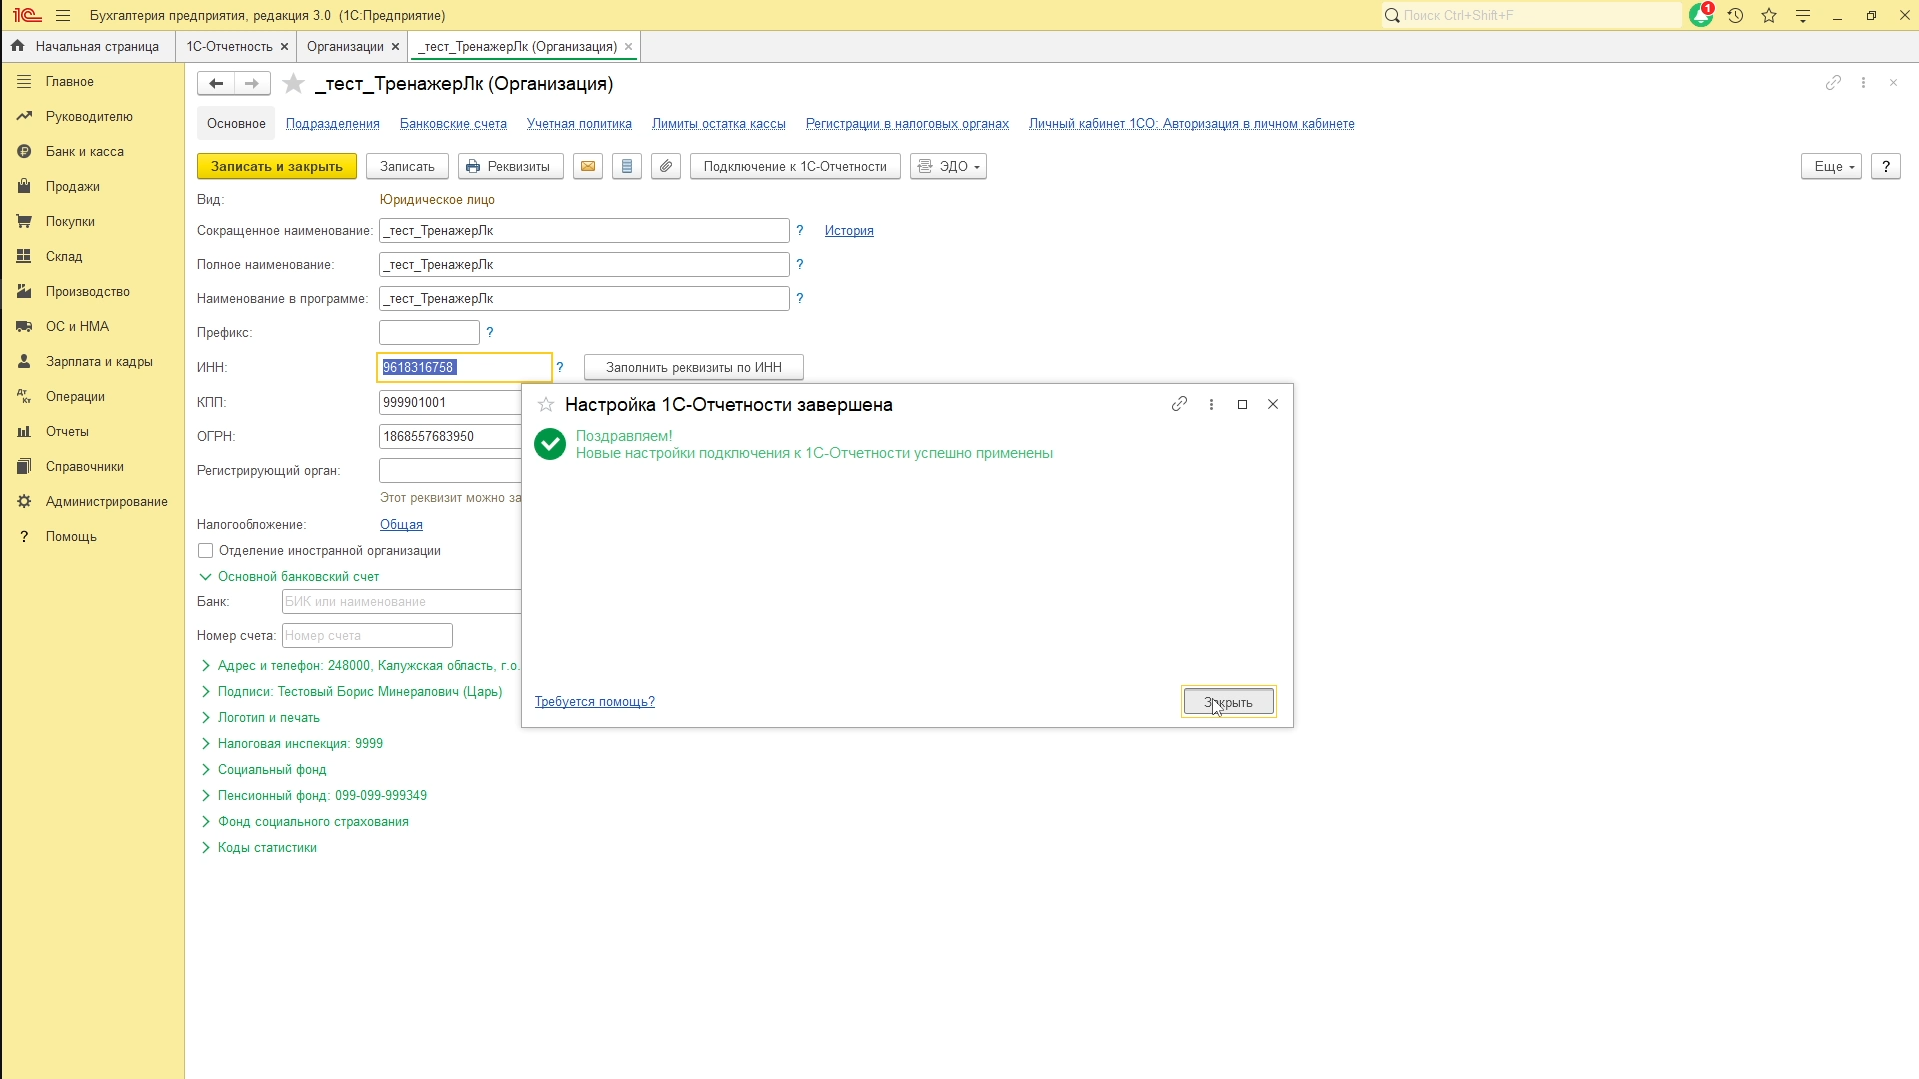
Task: Click the envelope icon in the toolbar
Action: click(x=588, y=166)
